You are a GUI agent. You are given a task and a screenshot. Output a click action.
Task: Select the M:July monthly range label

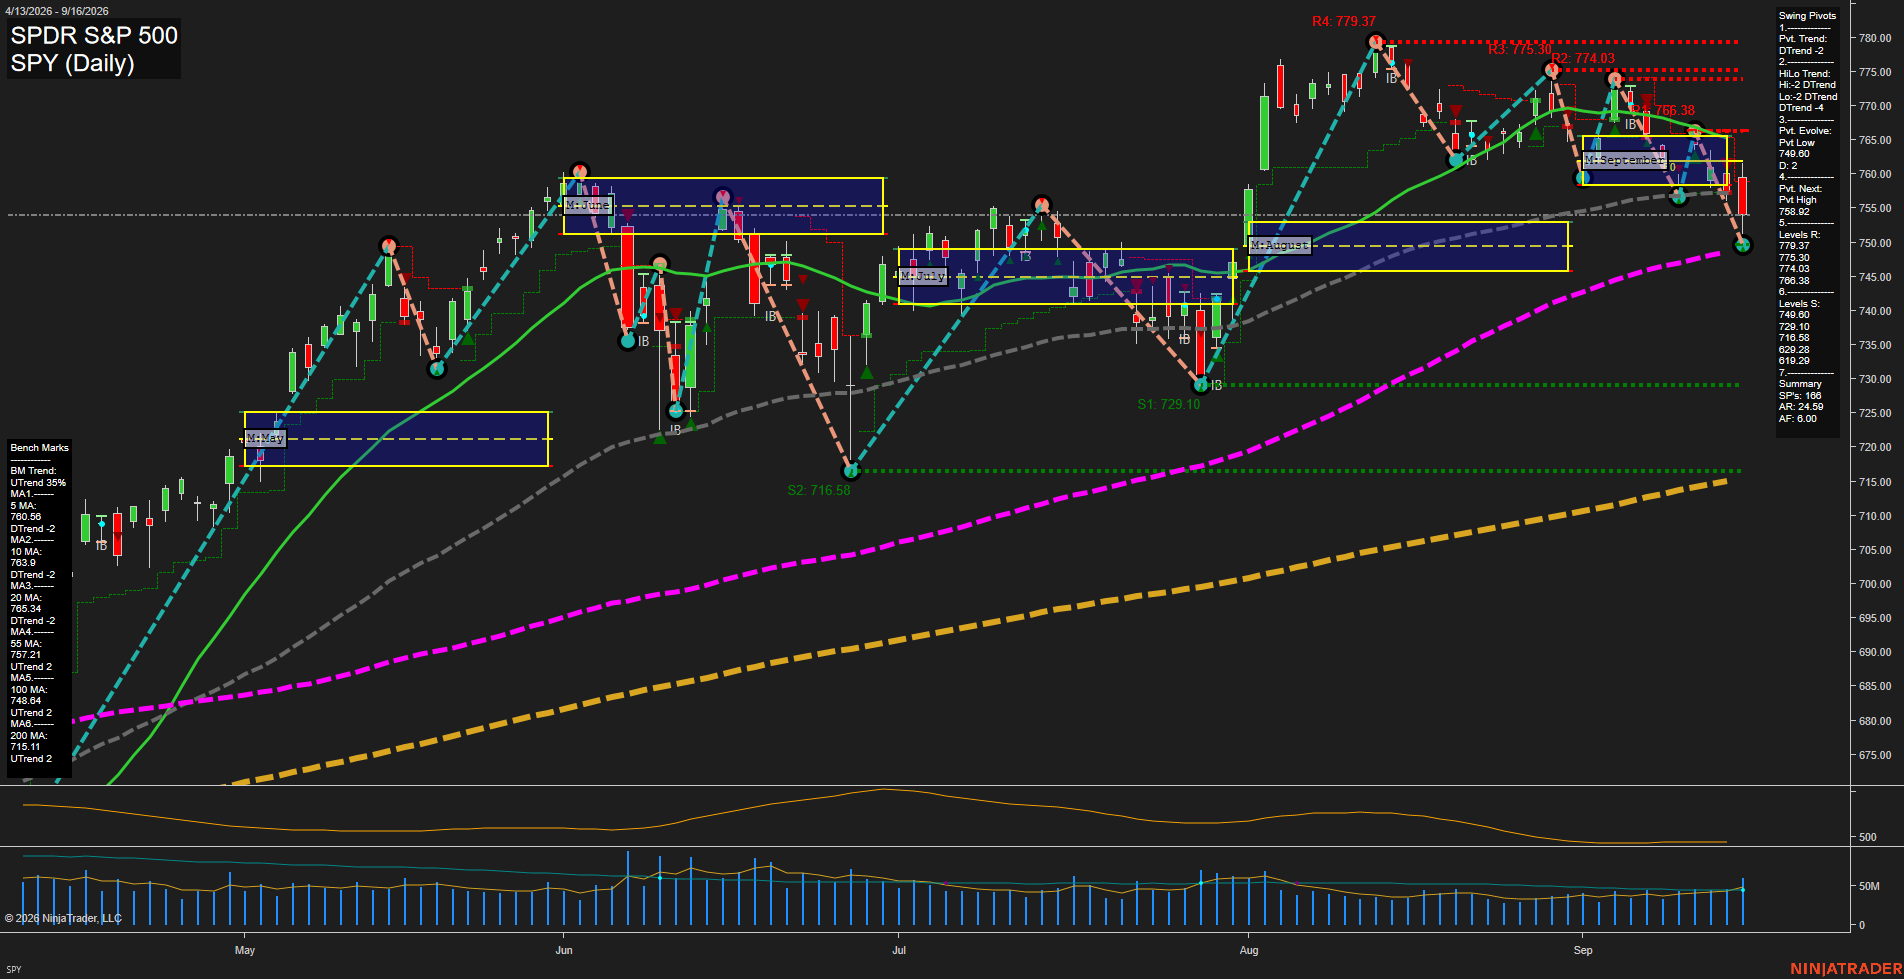point(922,275)
